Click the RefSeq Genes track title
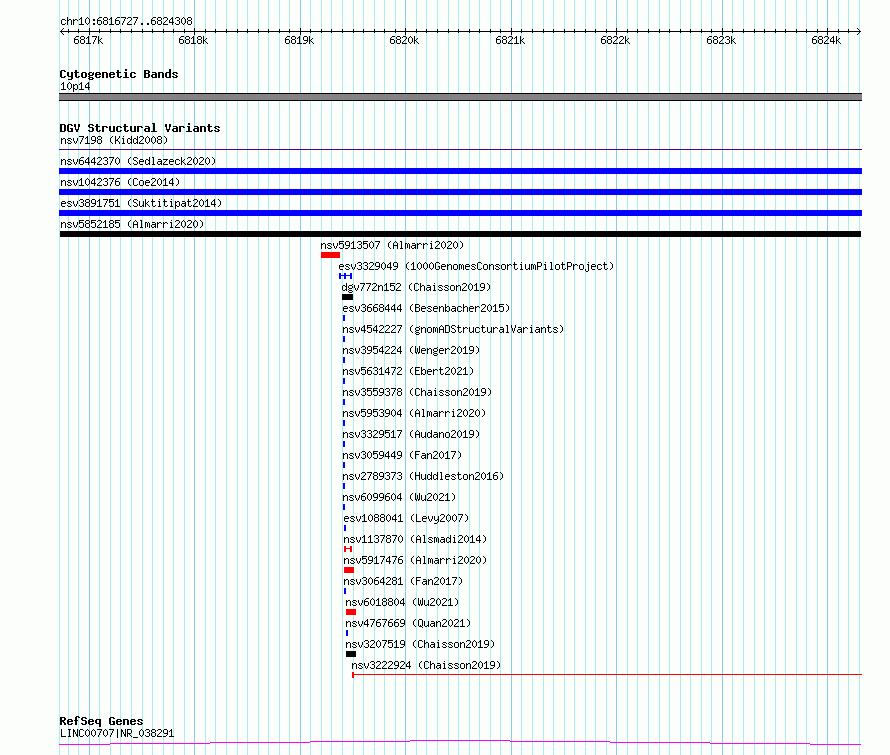The height and width of the screenshot is (755, 890). (x=101, y=721)
